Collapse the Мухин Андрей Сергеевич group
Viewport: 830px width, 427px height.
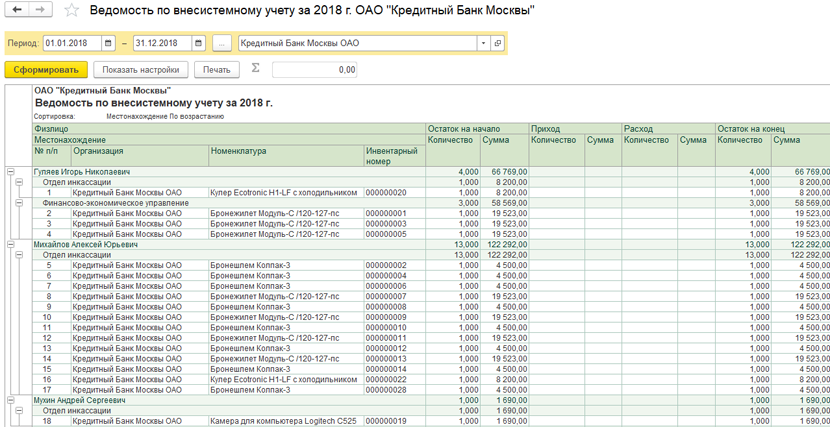pos(11,400)
